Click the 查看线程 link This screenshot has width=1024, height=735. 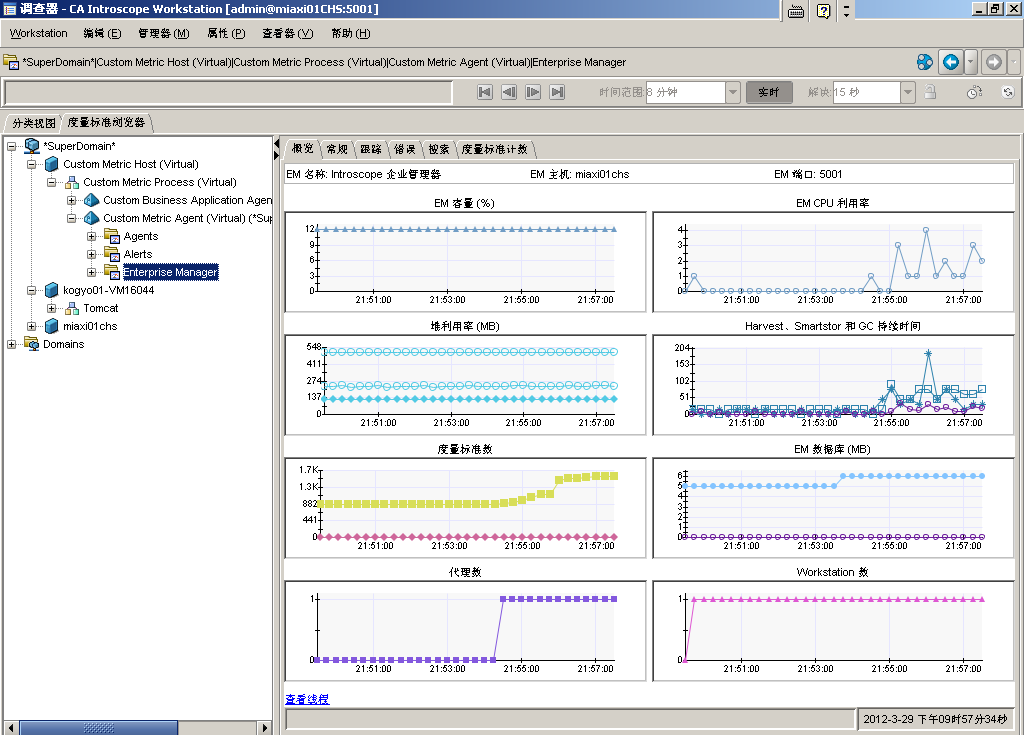coord(307,699)
